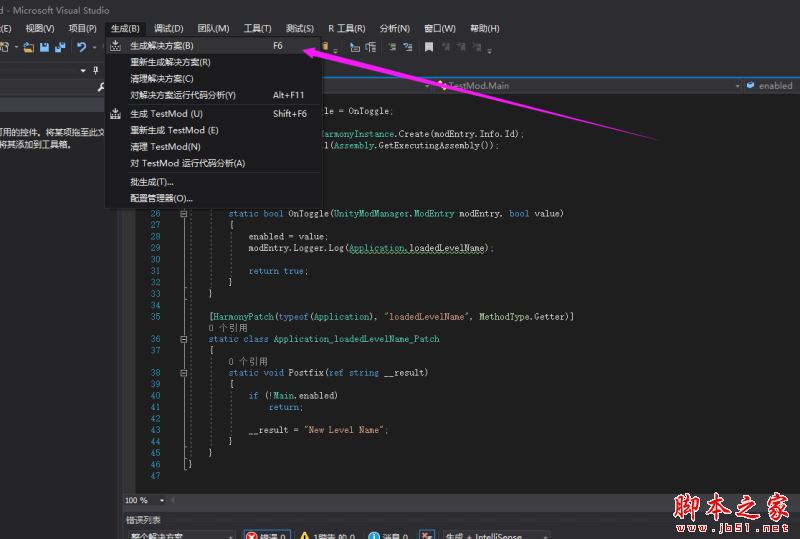800x539 pixels.
Task: Click the Open File folder toolbar icon
Action: [x=29, y=47]
